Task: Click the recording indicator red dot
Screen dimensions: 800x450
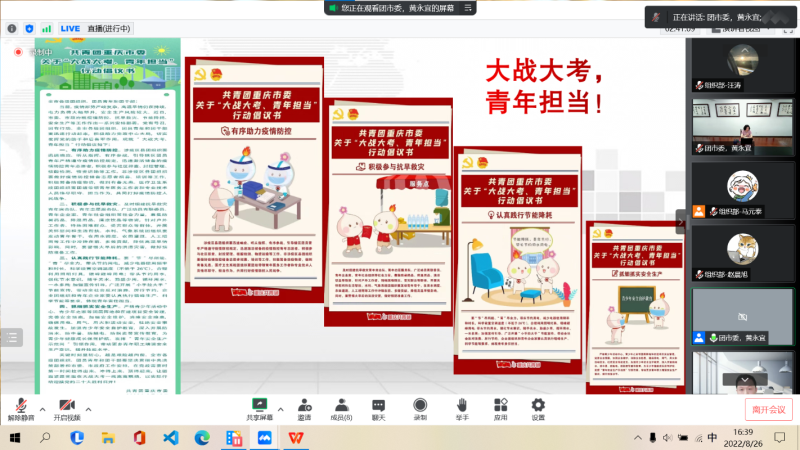Action: click(x=18, y=52)
